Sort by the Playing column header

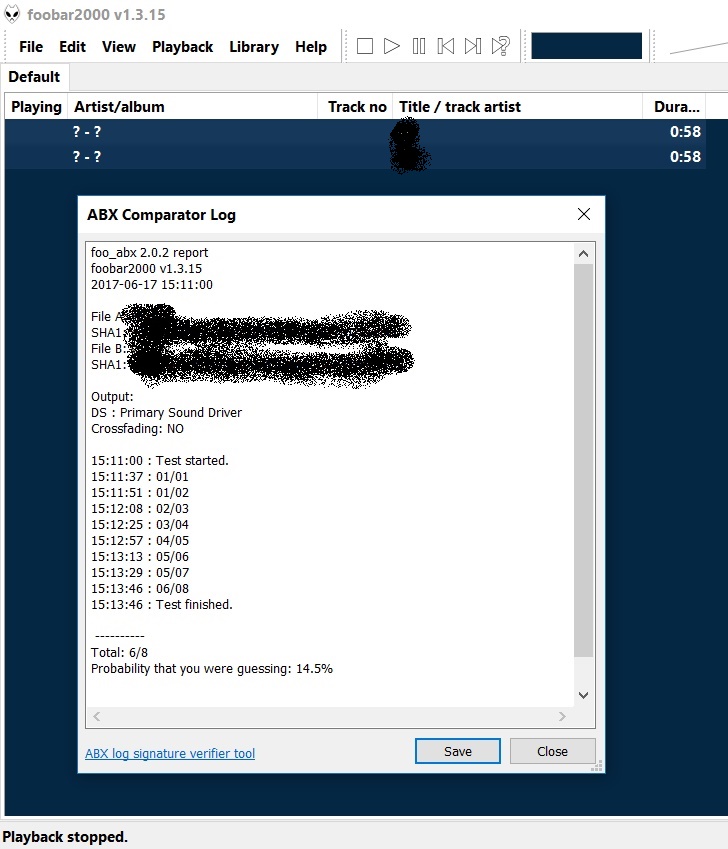click(x=36, y=107)
